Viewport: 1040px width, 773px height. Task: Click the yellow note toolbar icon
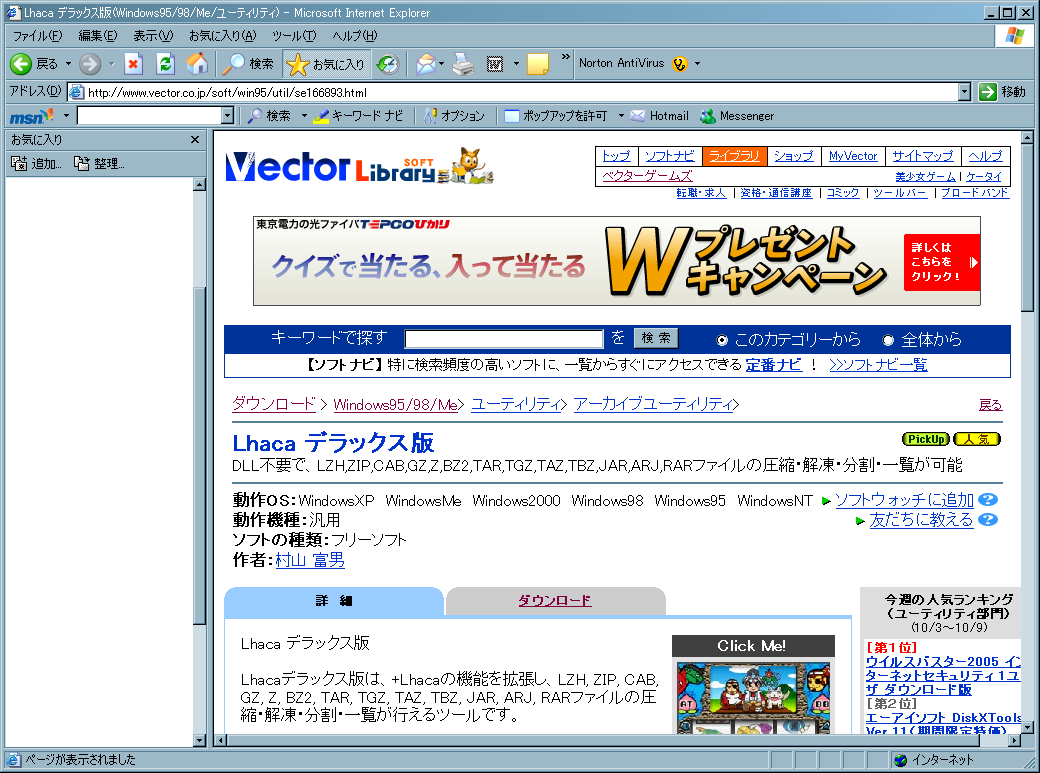click(538, 64)
